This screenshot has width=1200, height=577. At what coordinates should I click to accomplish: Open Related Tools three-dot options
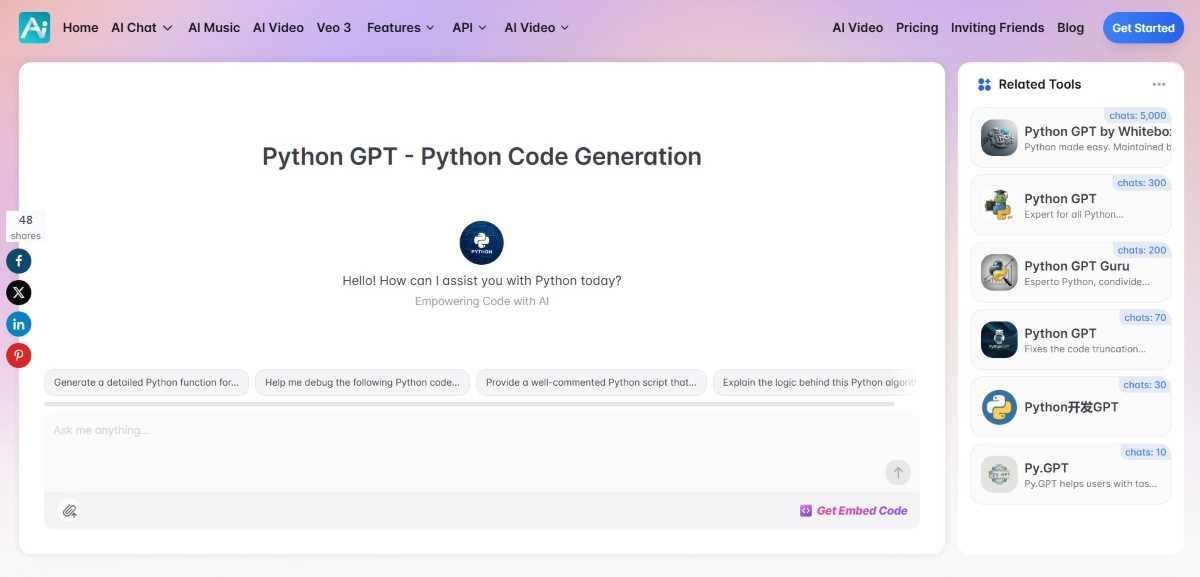point(1158,85)
